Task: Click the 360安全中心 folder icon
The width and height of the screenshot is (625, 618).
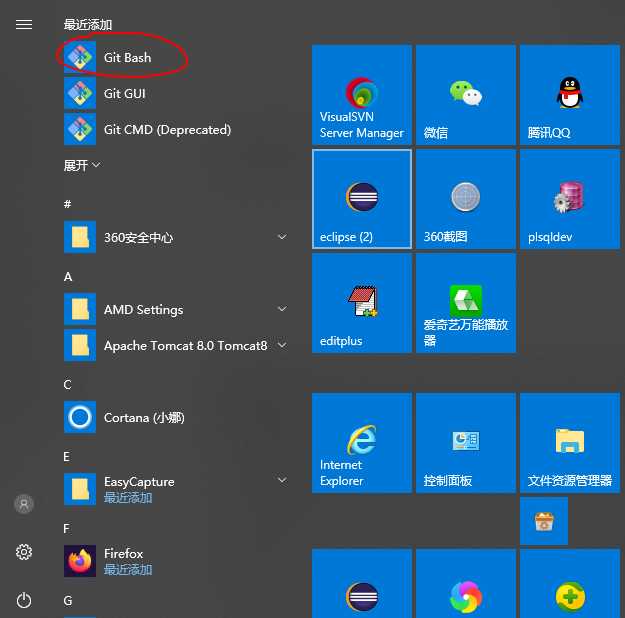Action: (80, 237)
